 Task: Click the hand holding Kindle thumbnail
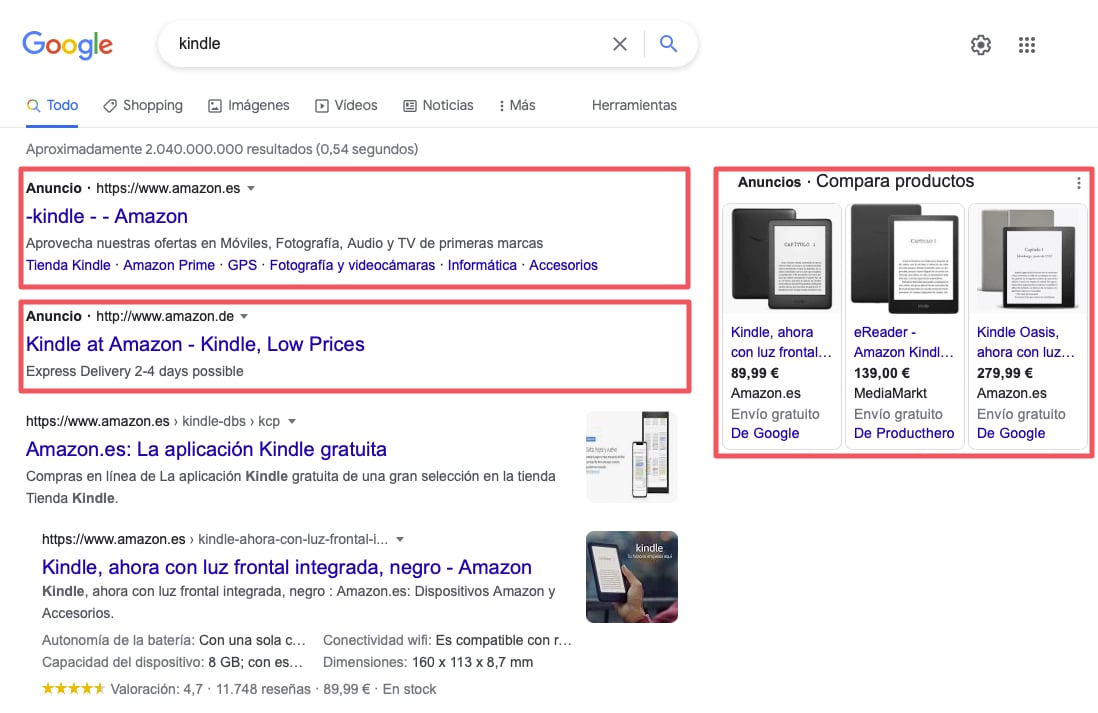tap(632, 577)
